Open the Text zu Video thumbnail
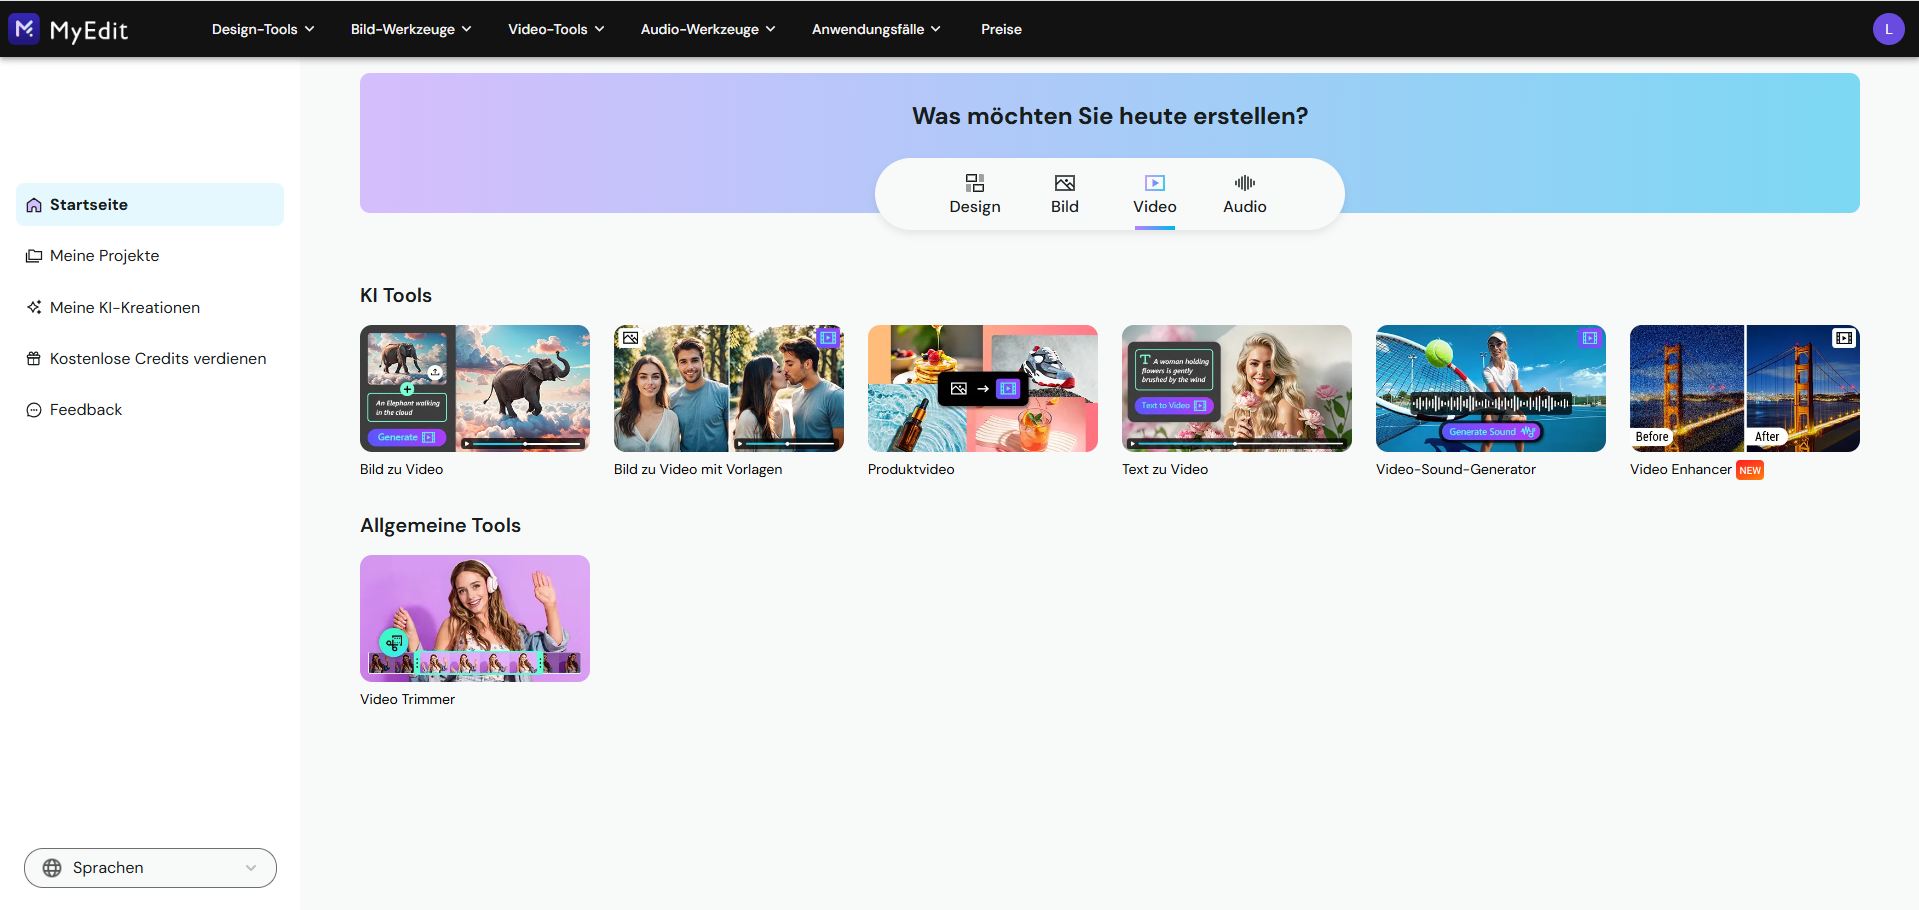 click(1237, 388)
